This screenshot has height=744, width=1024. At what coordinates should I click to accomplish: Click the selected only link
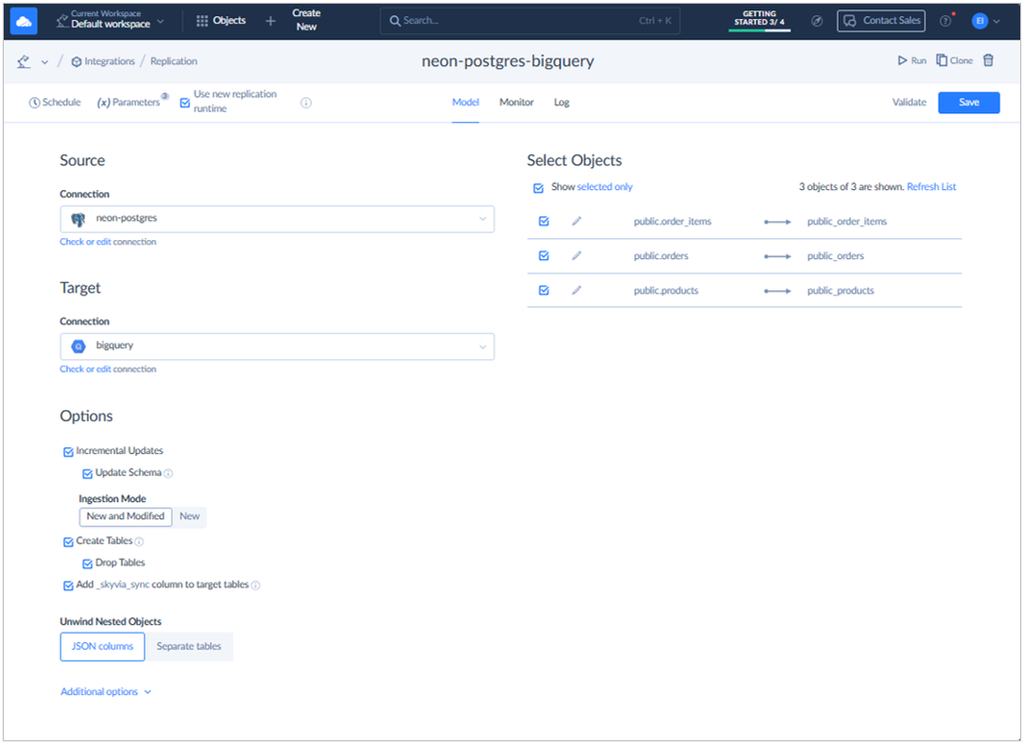coord(605,187)
